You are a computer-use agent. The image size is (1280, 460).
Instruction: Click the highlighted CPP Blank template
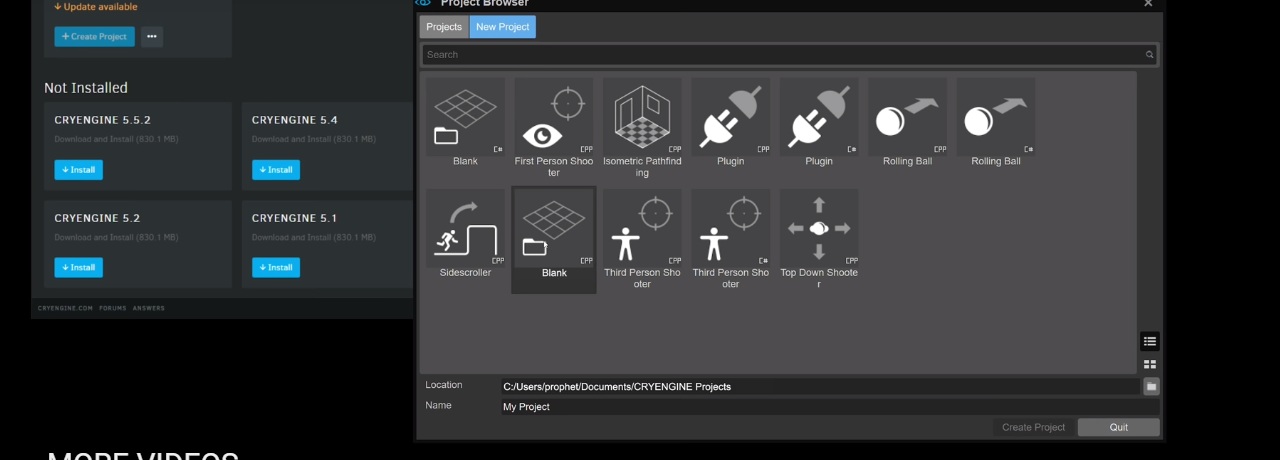click(x=553, y=239)
